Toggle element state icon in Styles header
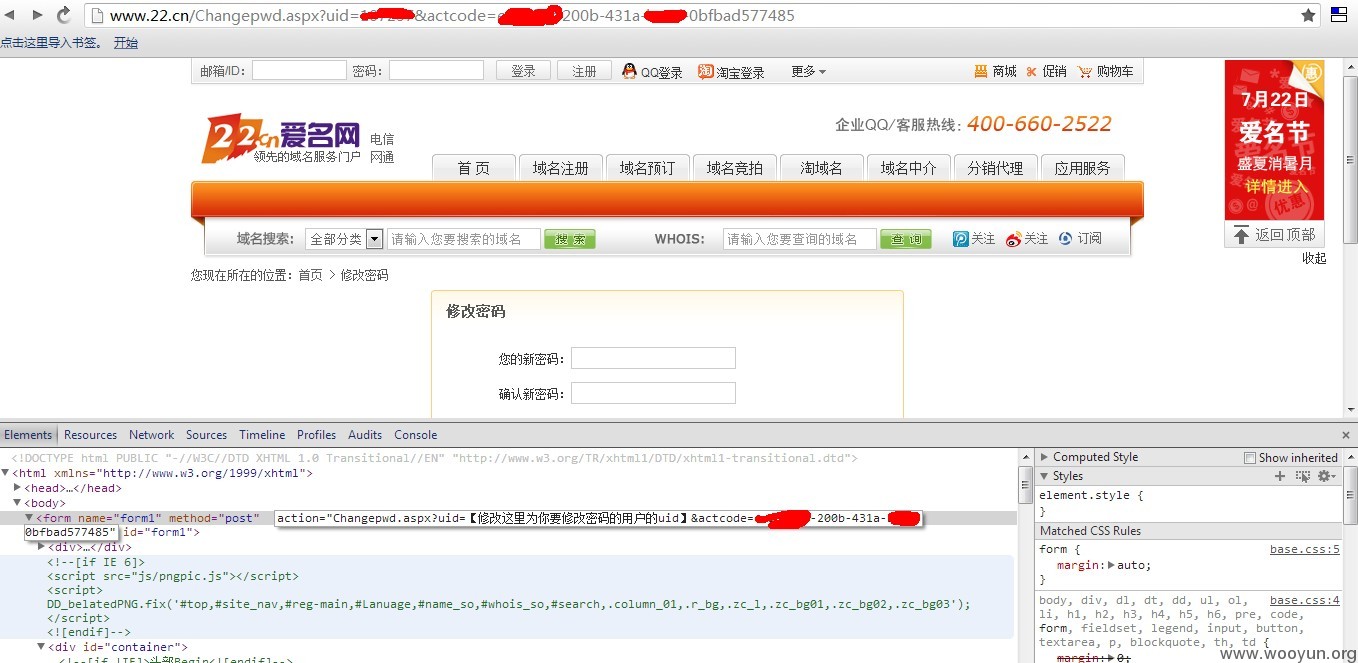The image size is (1358, 663). click(1303, 476)
